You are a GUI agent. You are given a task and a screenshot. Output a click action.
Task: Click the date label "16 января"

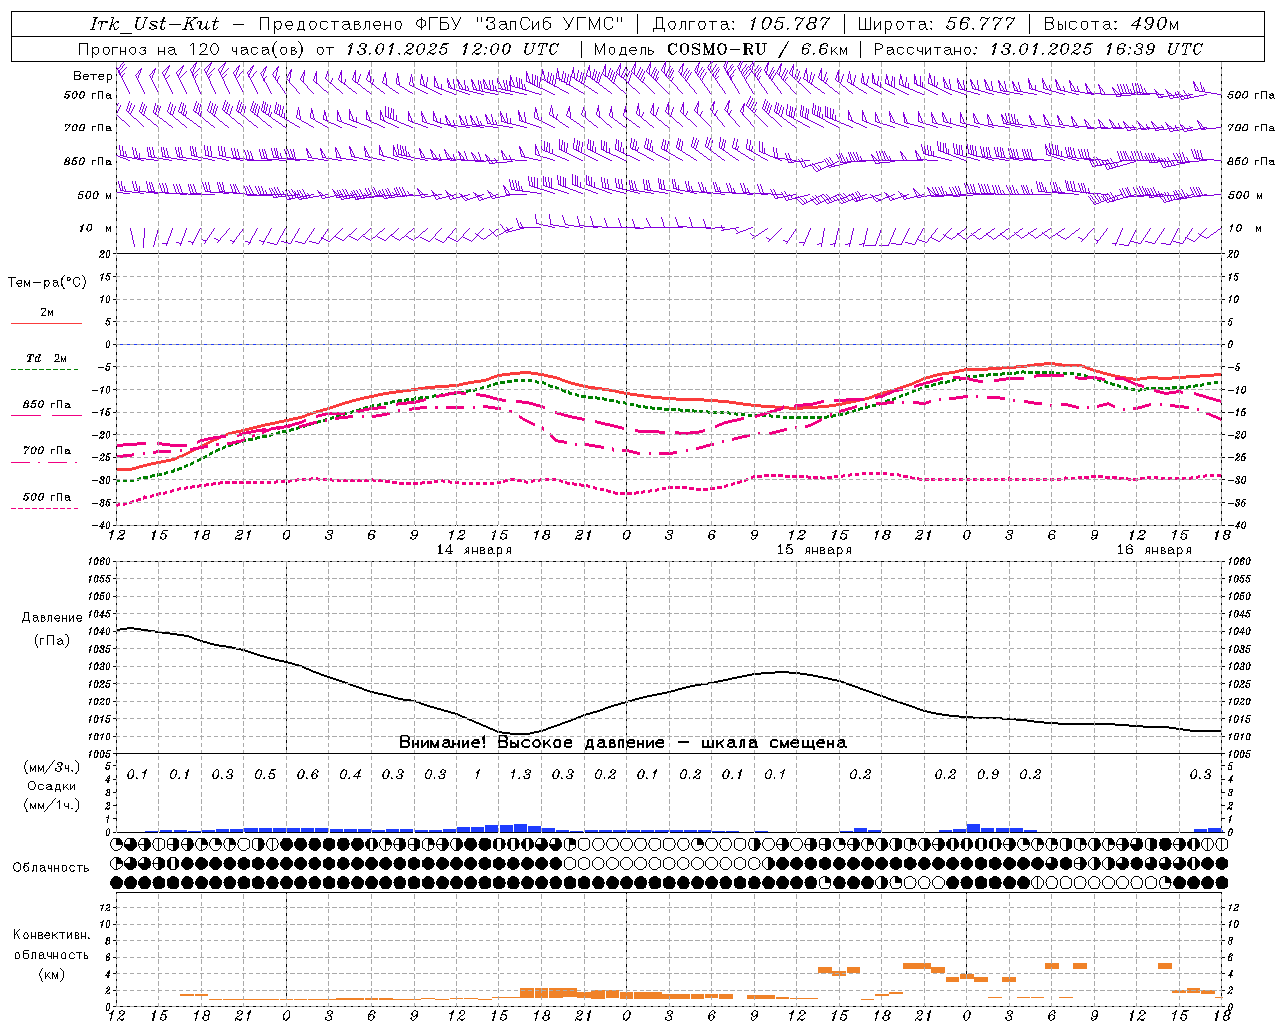click(x=1154, y=550)
